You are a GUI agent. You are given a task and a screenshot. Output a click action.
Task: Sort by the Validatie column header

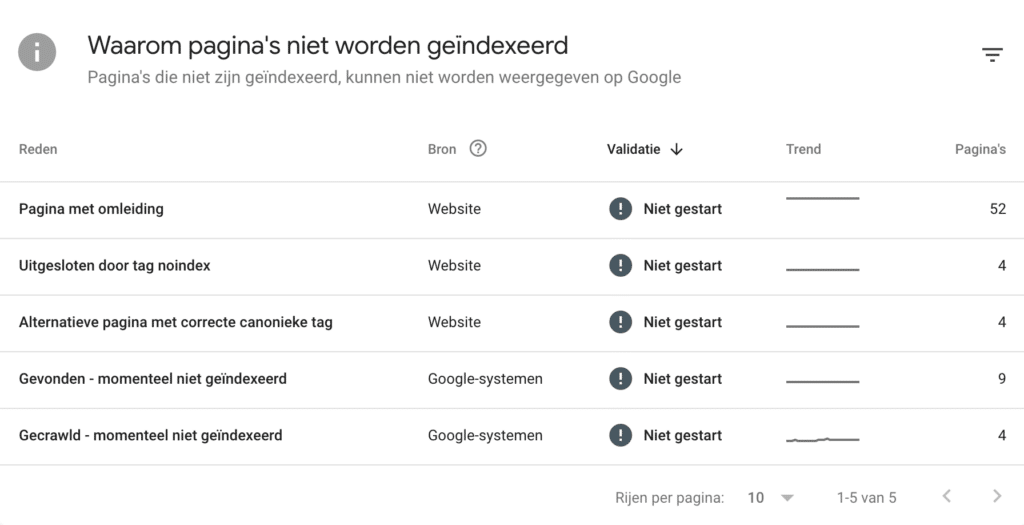coord(633,149)
